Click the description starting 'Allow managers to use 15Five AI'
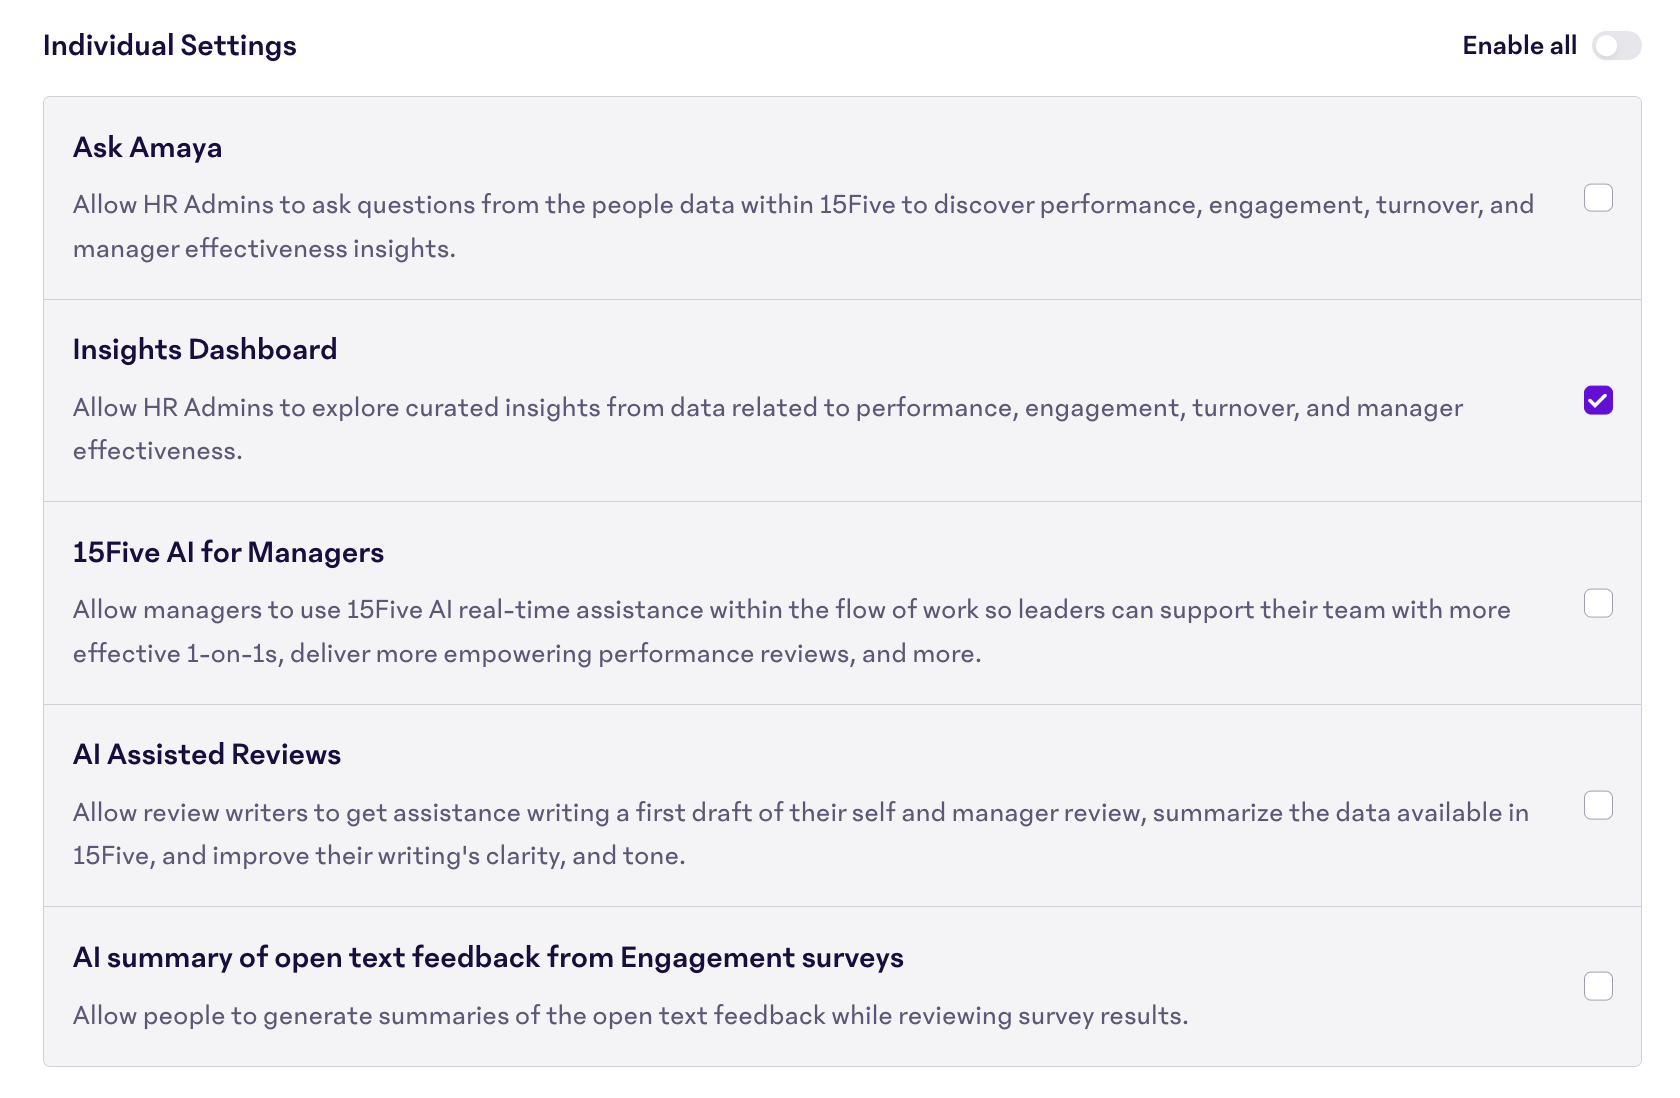 [791, 610]
